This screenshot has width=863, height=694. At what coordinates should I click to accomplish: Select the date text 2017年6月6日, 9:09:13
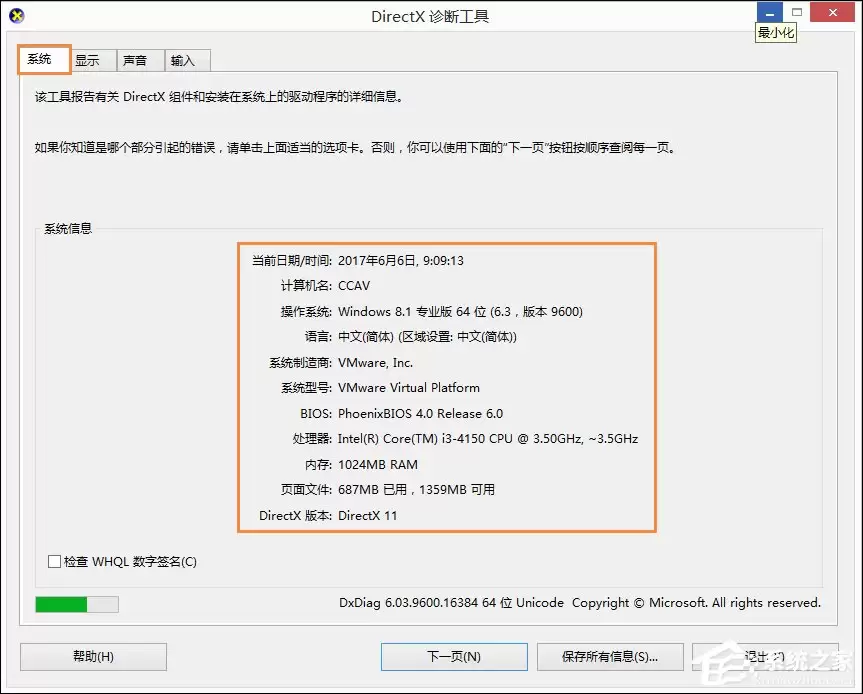click(401, 260)
